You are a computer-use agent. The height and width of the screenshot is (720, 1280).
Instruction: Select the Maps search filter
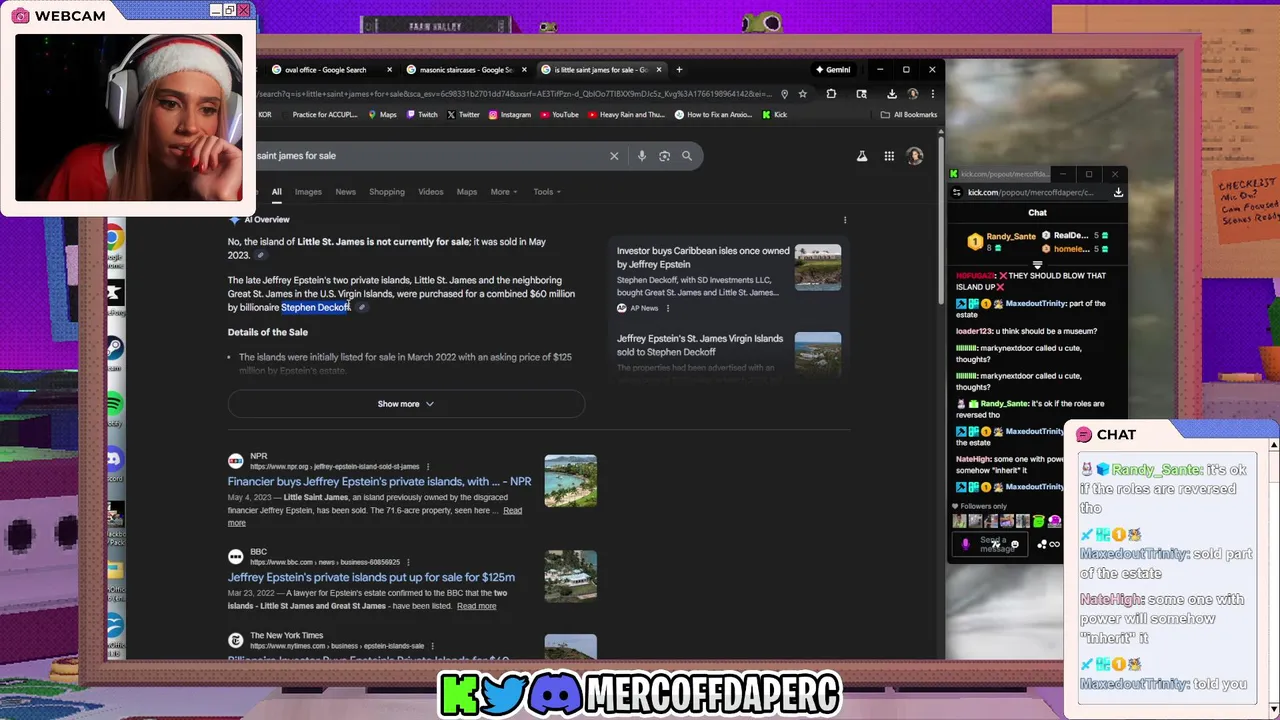point(467,192)
